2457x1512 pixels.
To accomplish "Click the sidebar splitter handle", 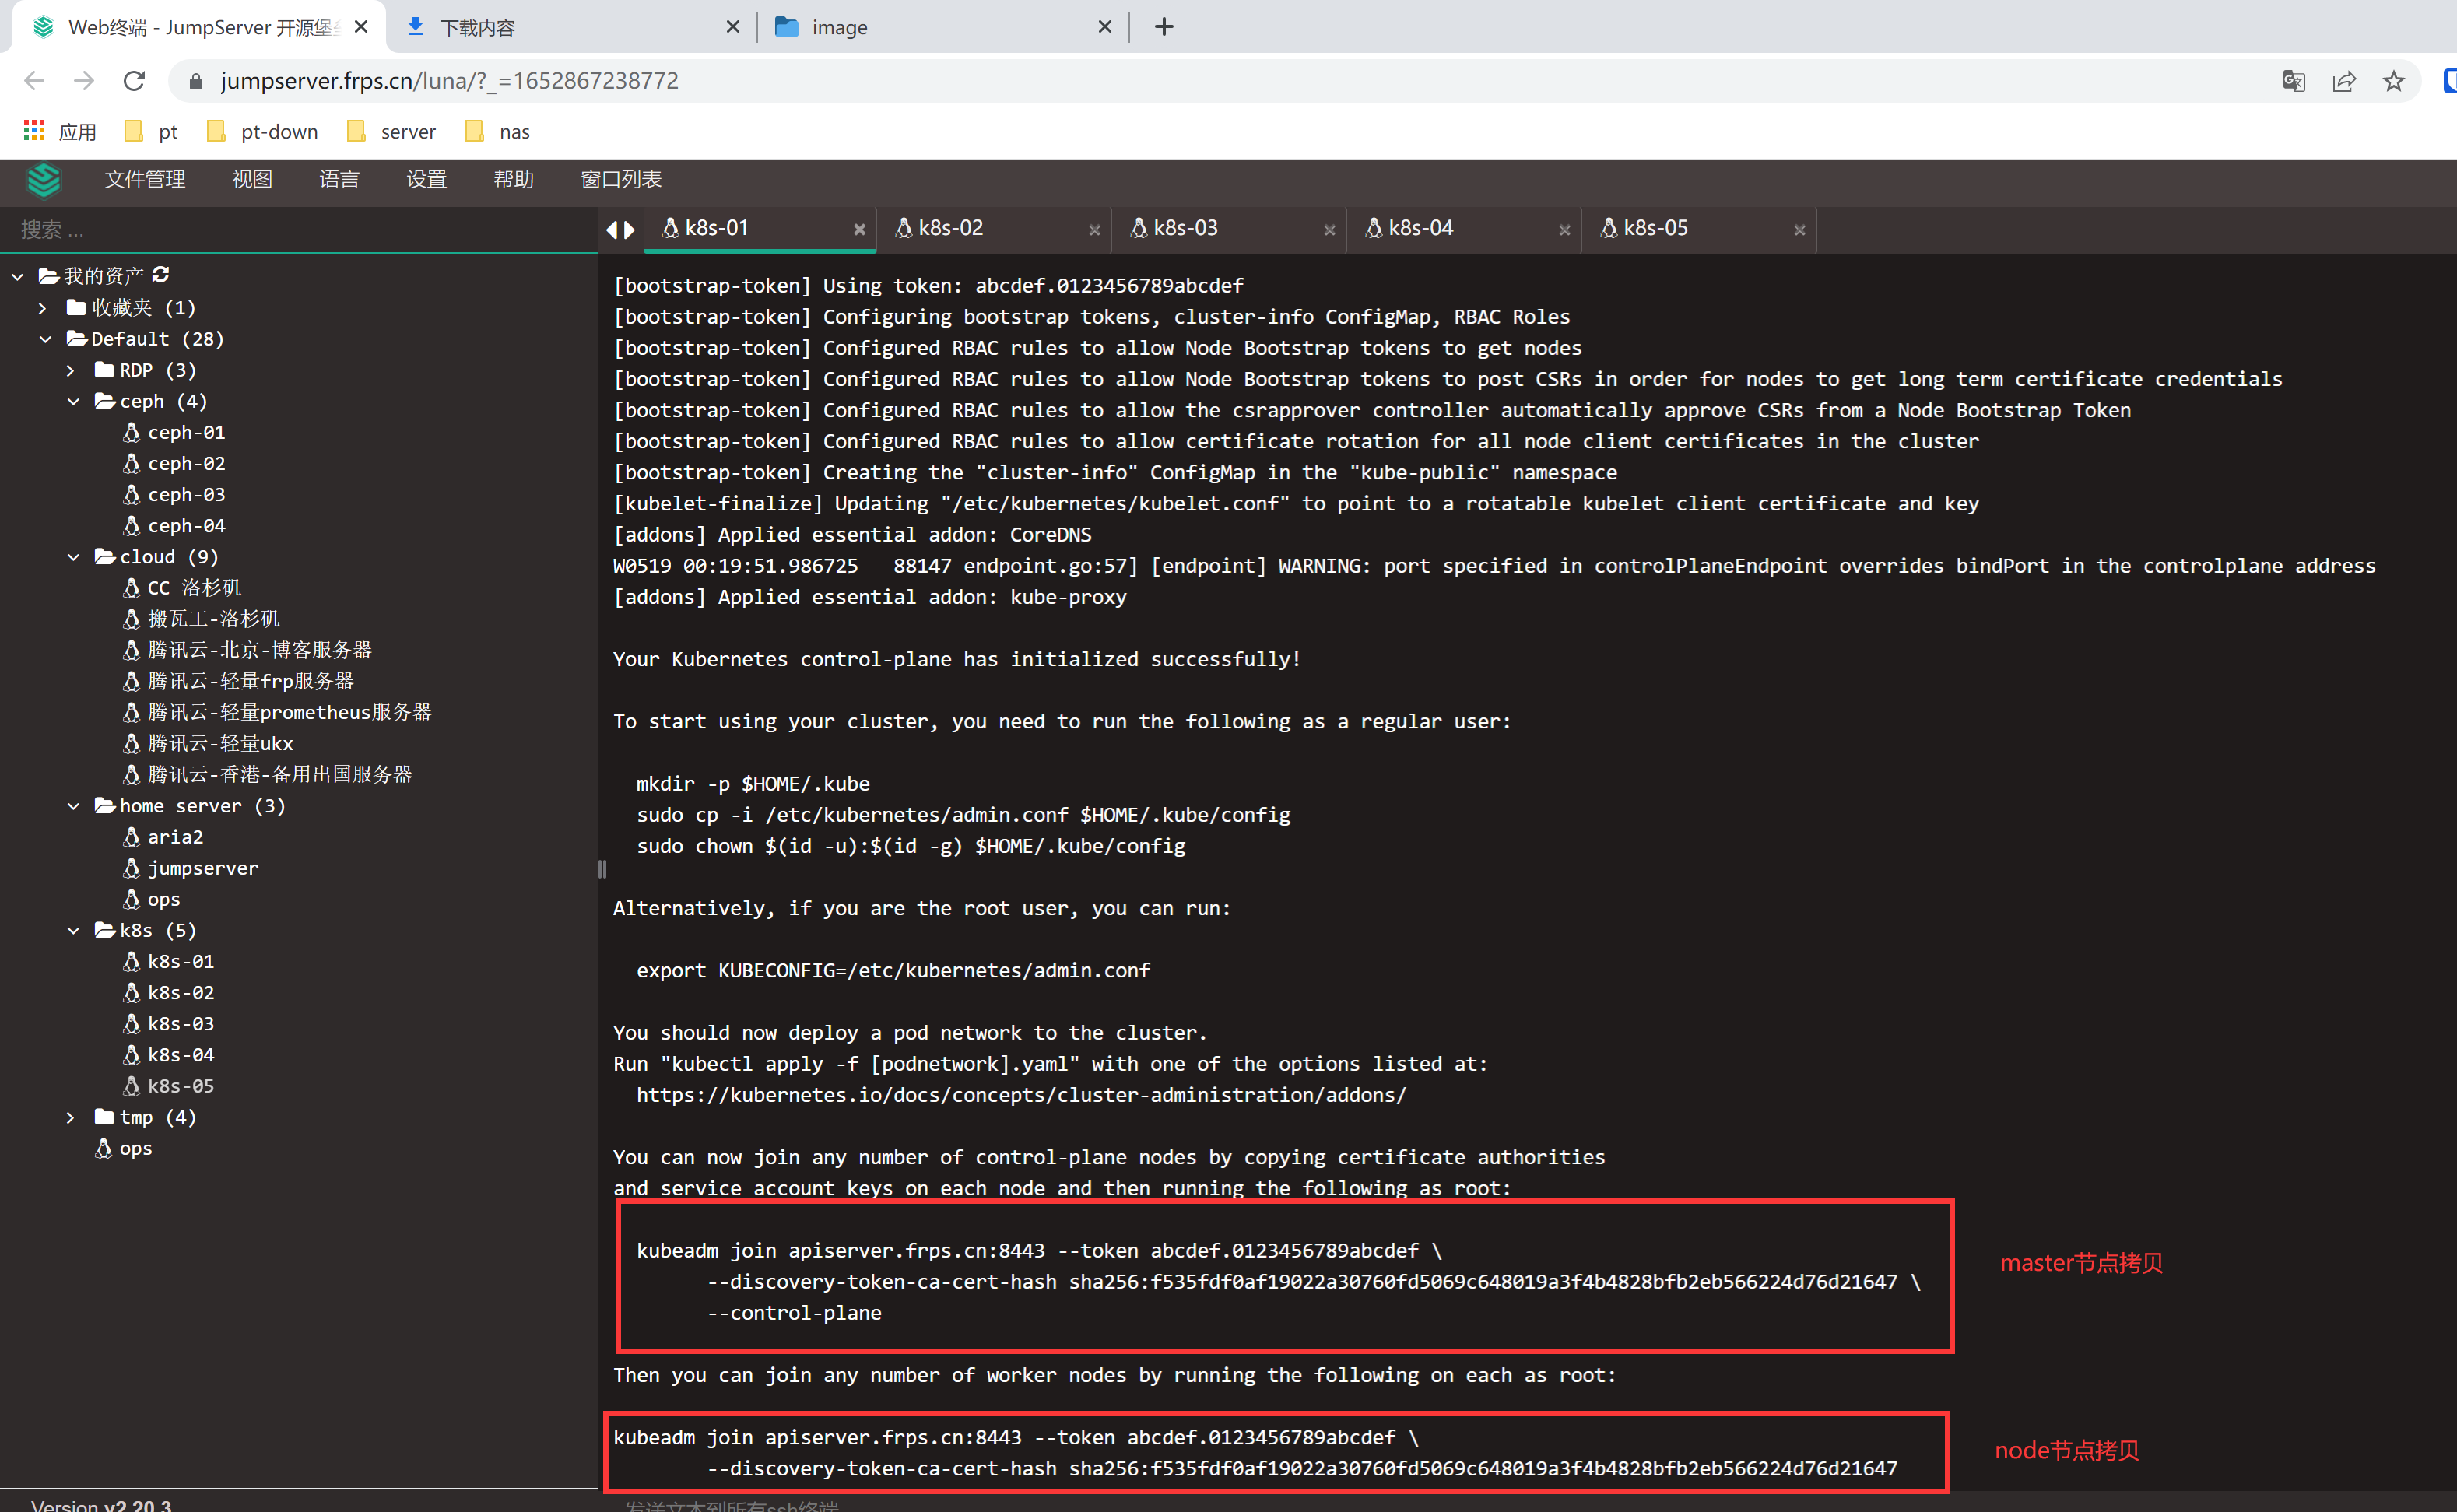I will tap(602, 869).
